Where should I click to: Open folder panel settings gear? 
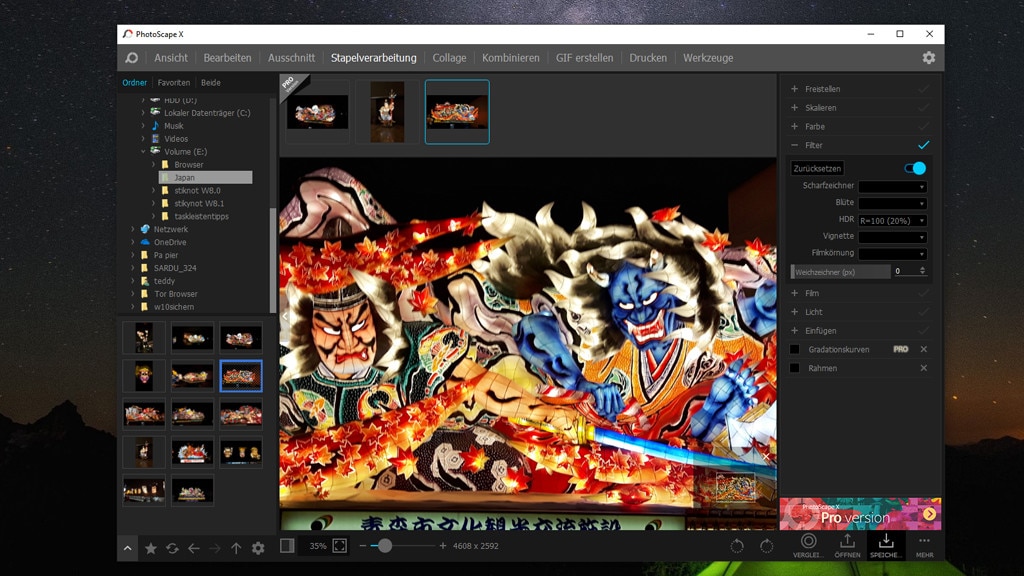(258, 549)
